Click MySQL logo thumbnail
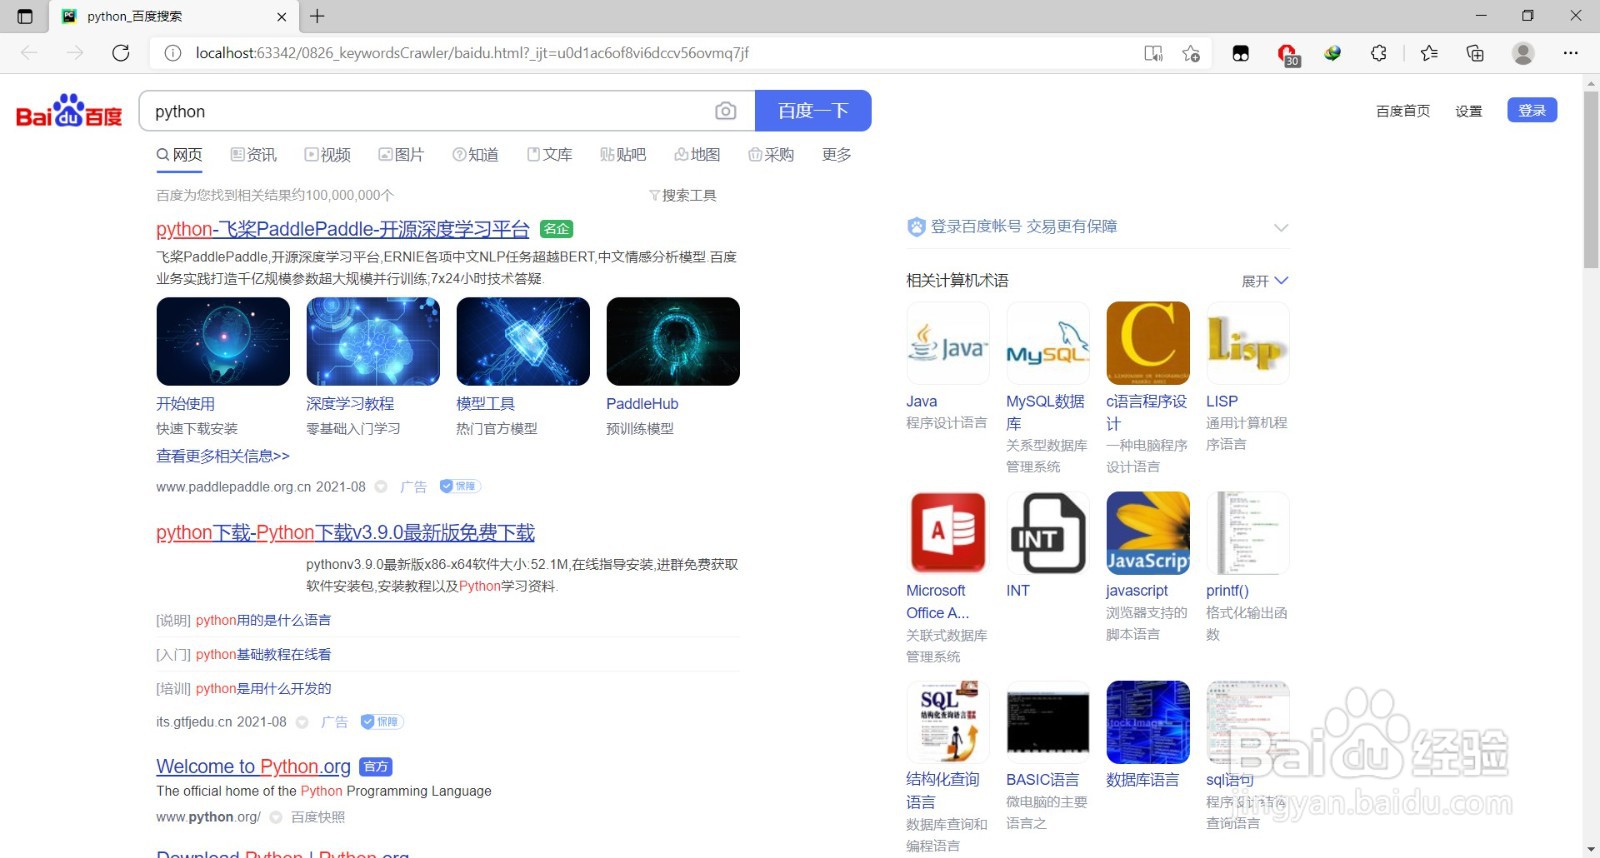 coord(1048,343)
